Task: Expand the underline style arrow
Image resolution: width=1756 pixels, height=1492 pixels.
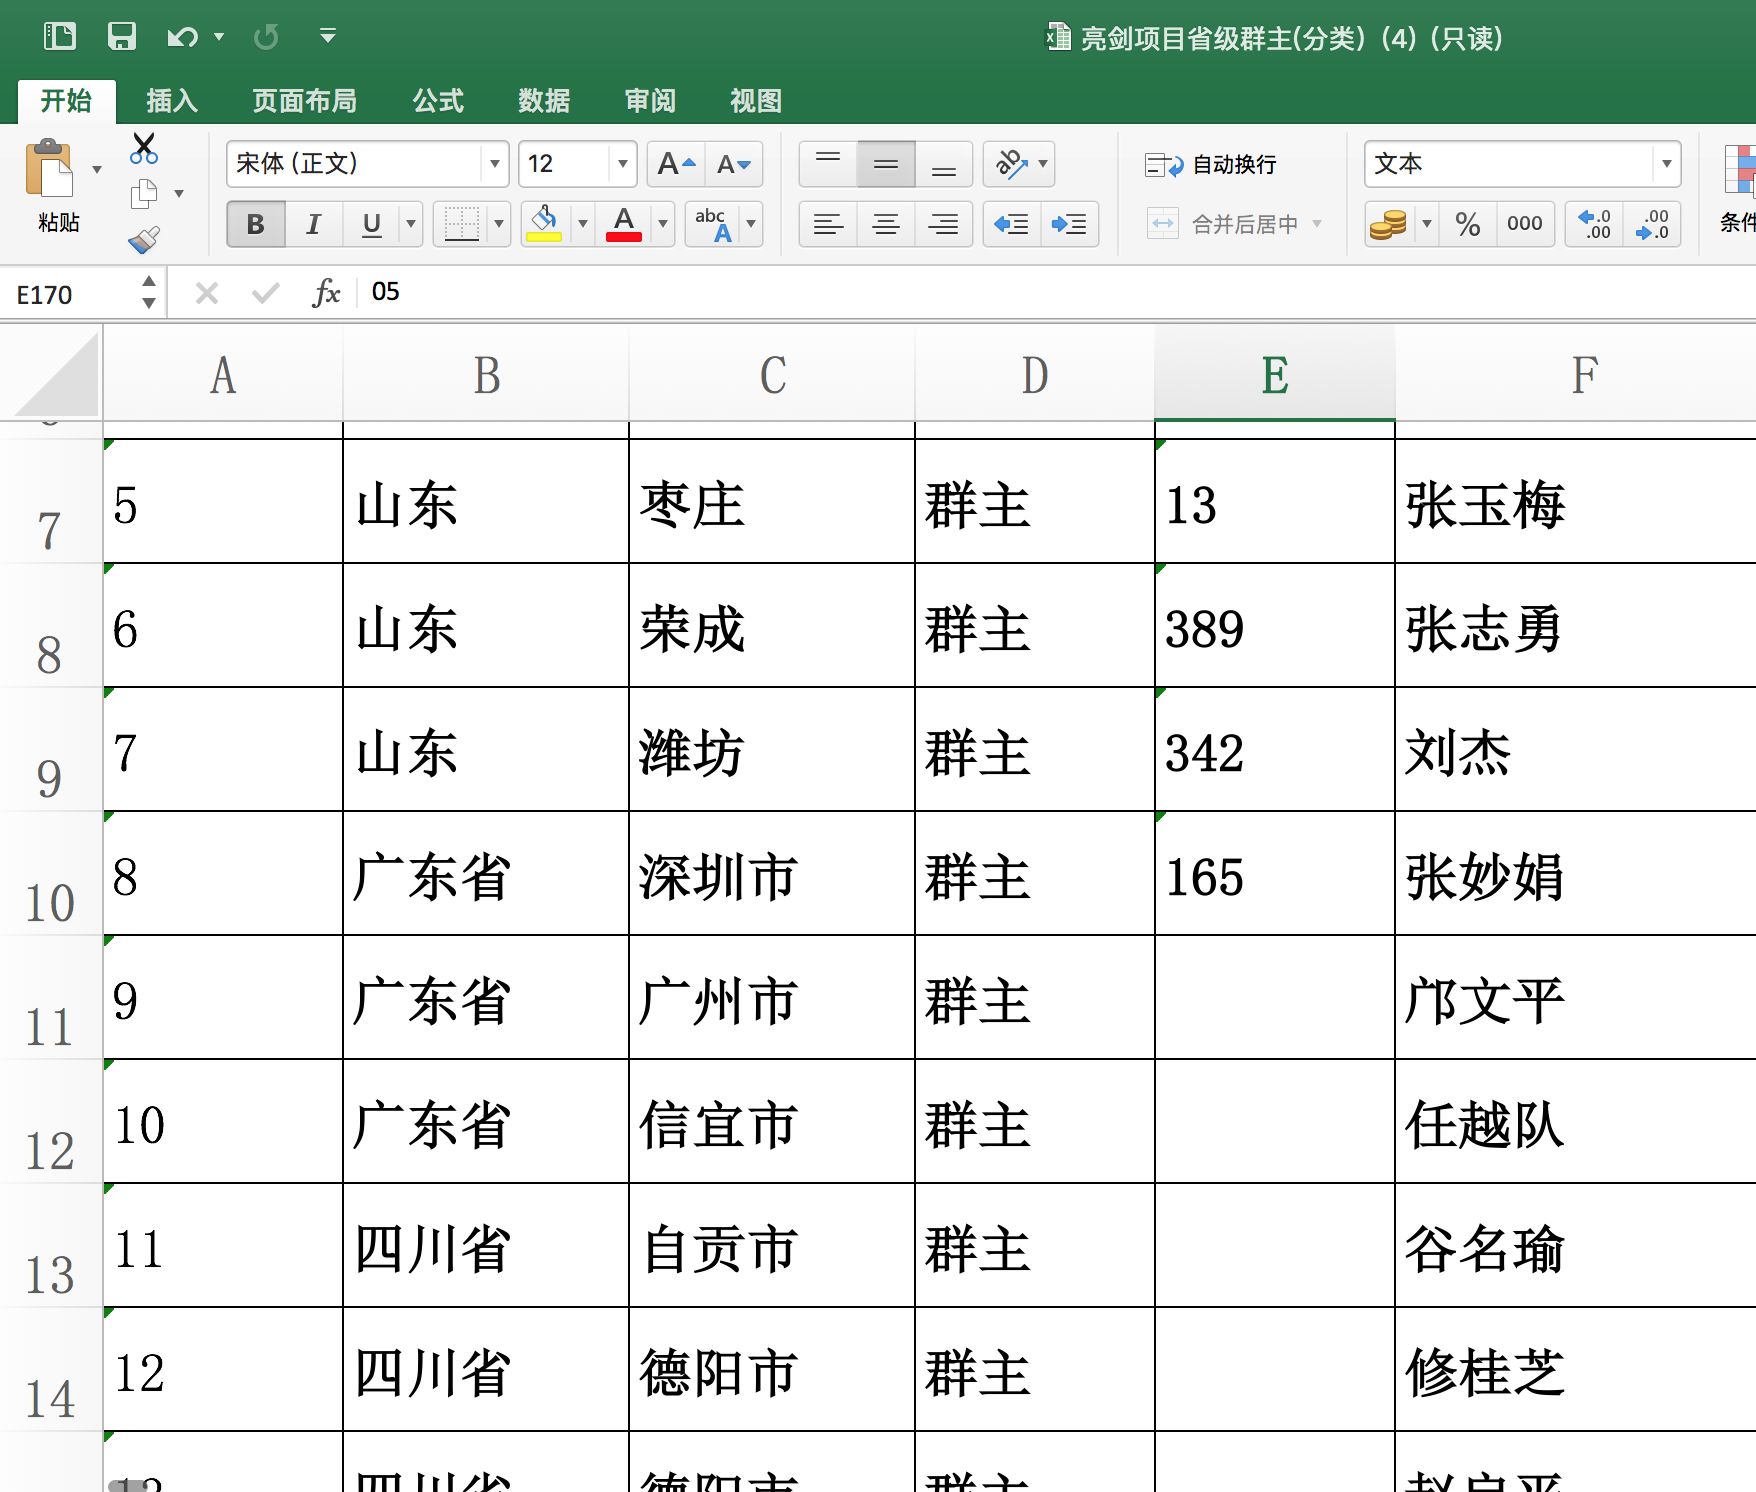Action: tap(410, 224)
